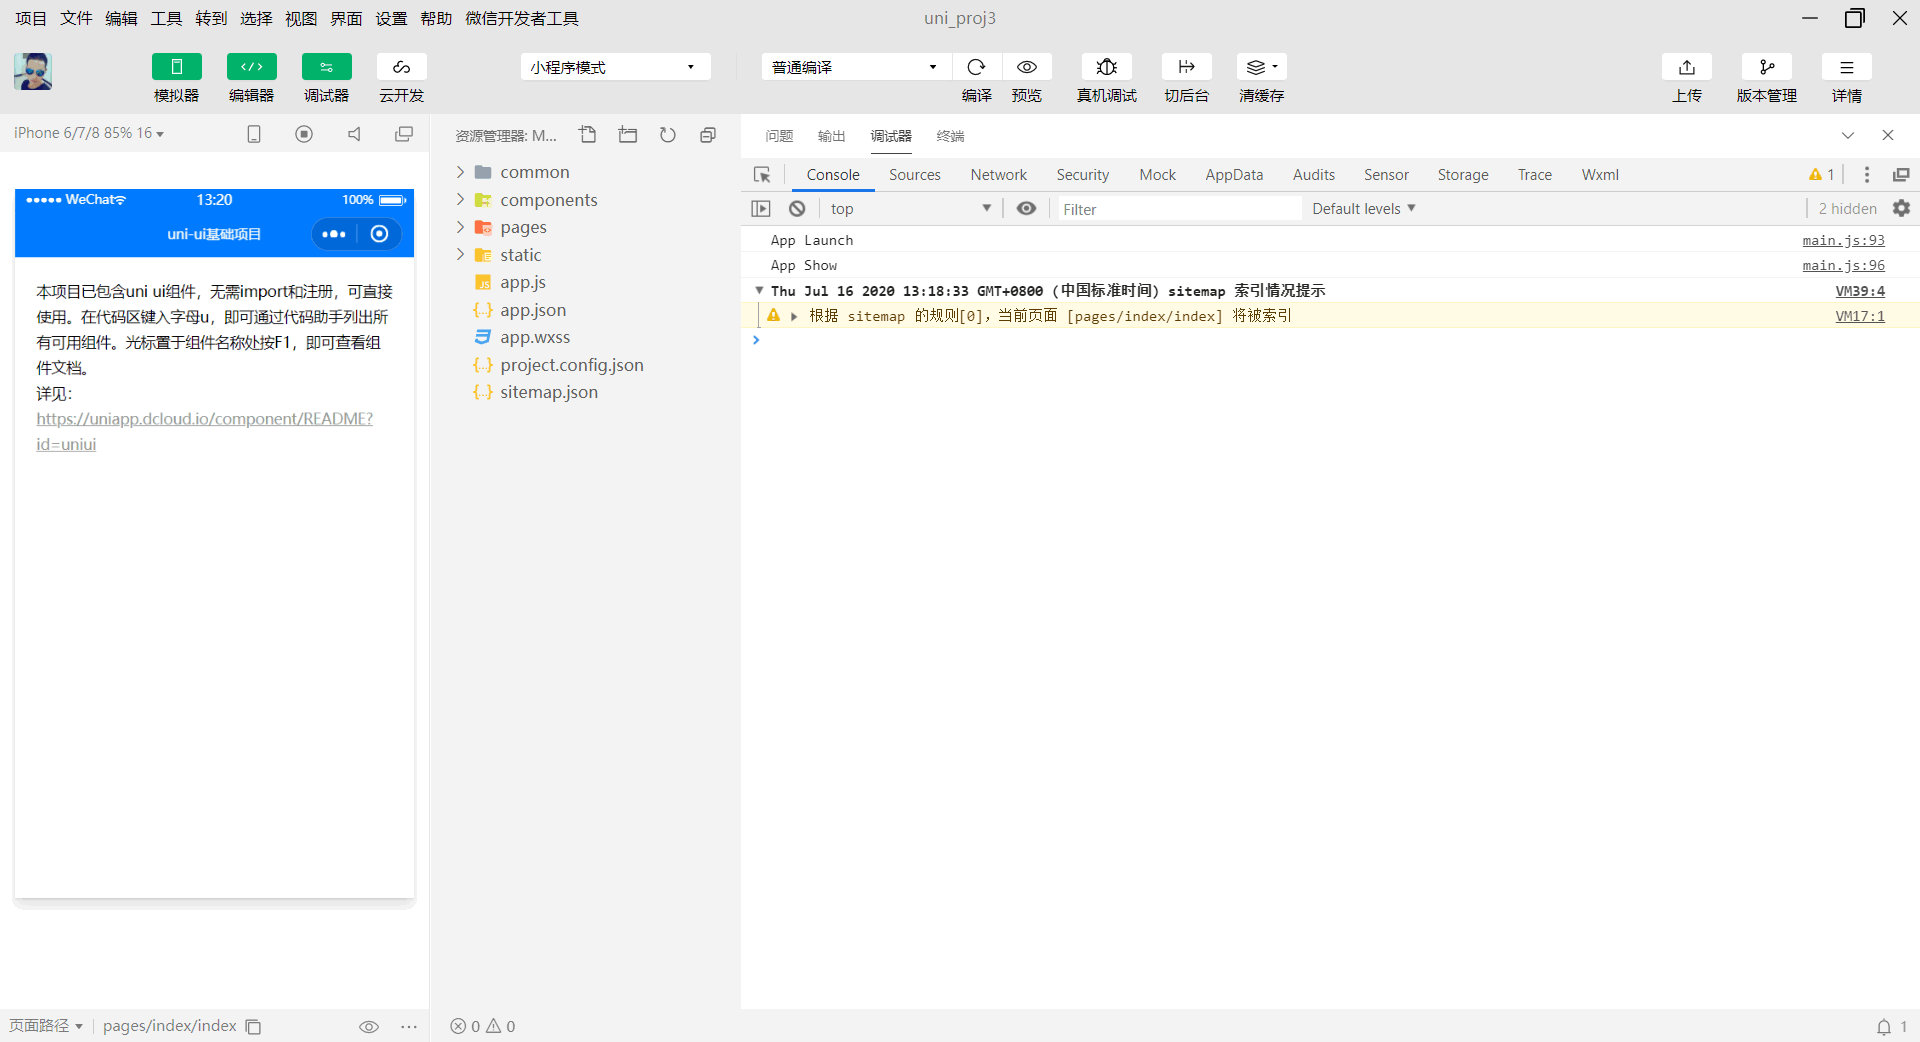Click the console Filter input field

[x=1178, y=209]
